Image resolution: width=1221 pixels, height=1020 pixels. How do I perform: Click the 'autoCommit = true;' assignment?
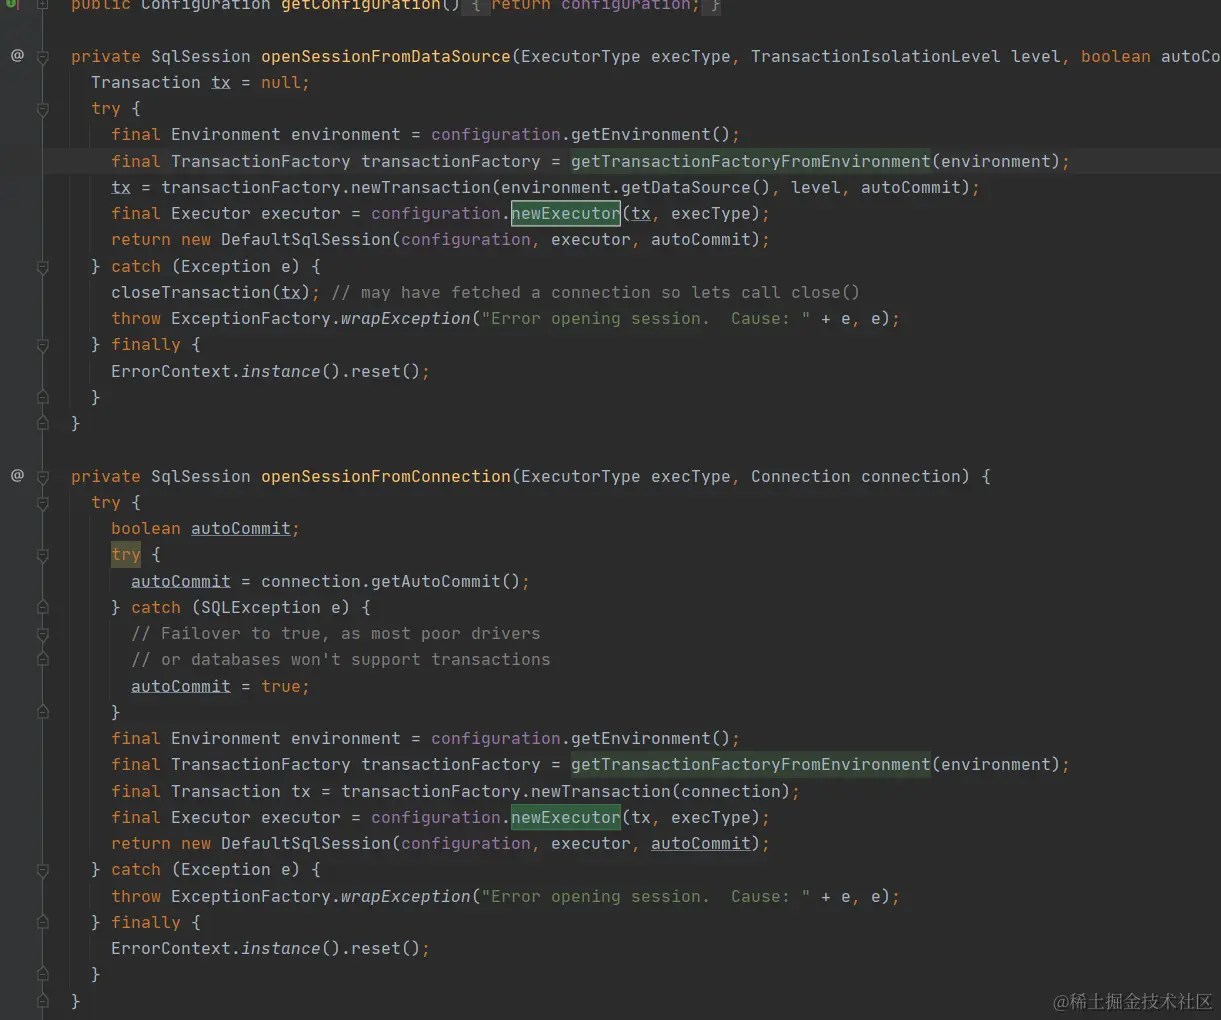(220, 686)
